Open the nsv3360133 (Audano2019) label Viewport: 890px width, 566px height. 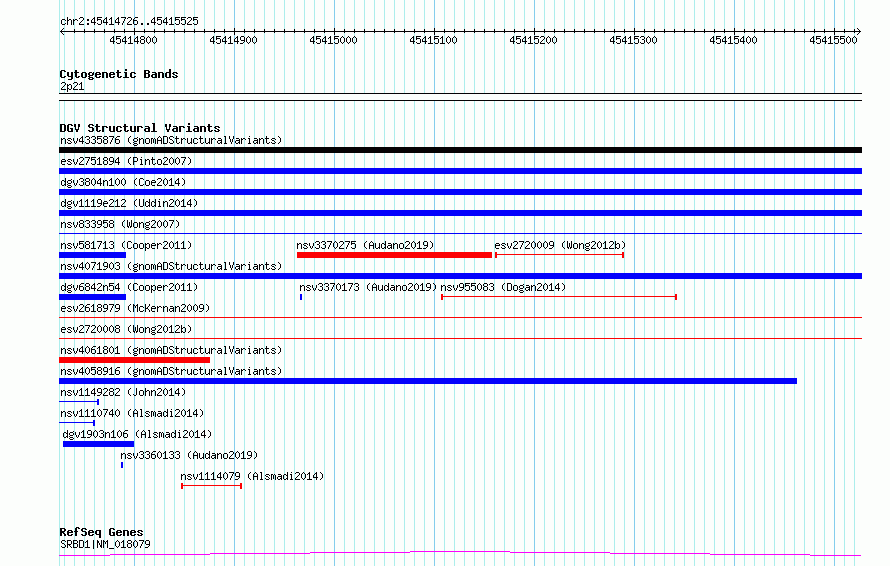point(189,455)
